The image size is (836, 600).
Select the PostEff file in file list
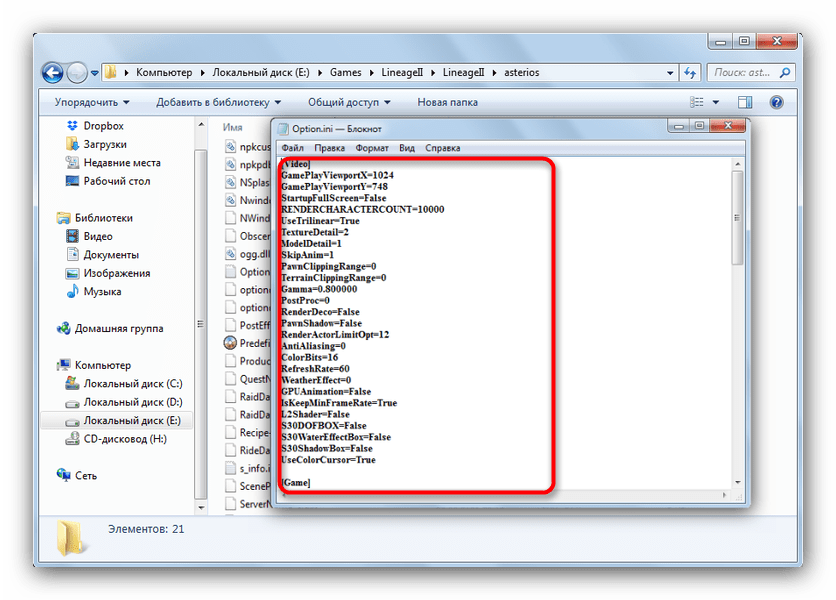(247, 325)
